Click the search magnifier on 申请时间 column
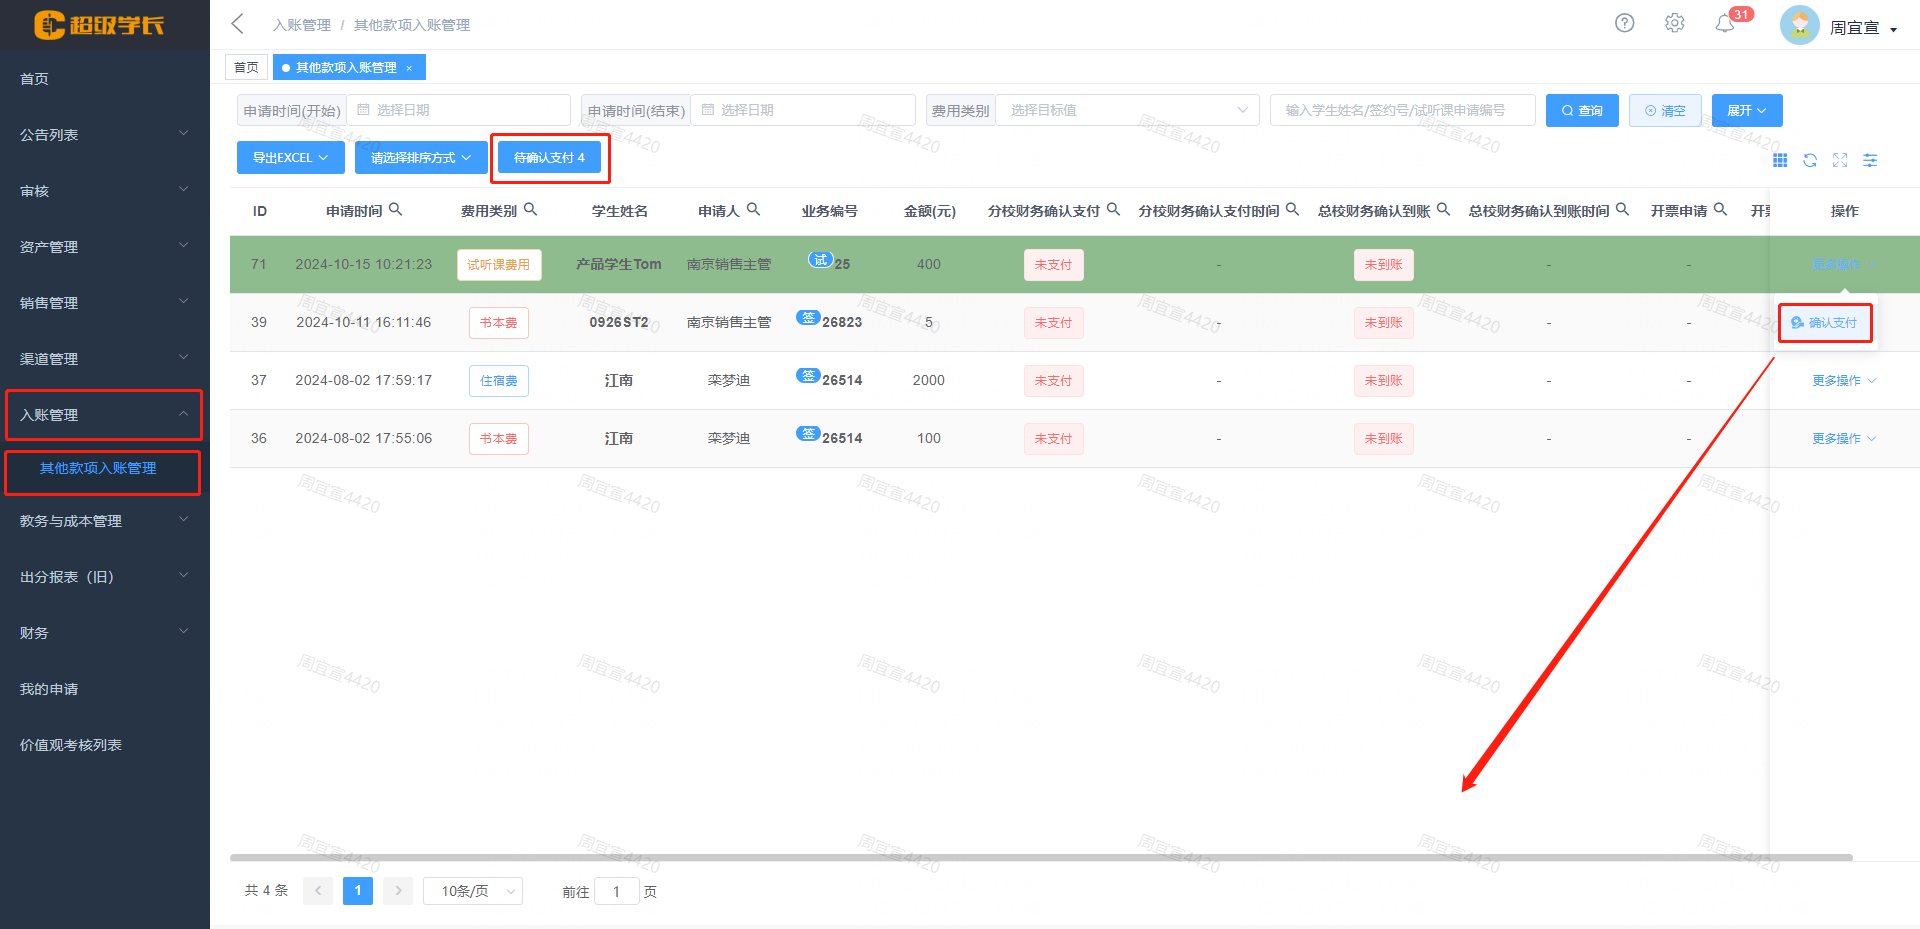Screen dimensions: 1920x929 (397, 210)
